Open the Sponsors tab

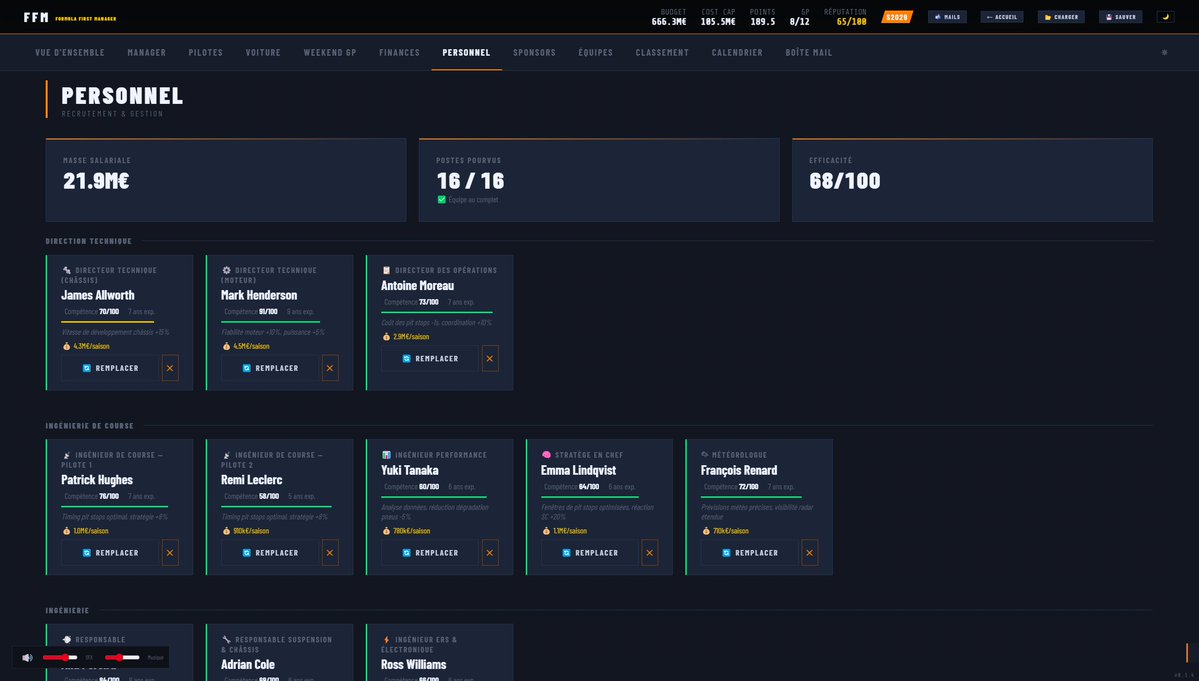click(535, 53)
